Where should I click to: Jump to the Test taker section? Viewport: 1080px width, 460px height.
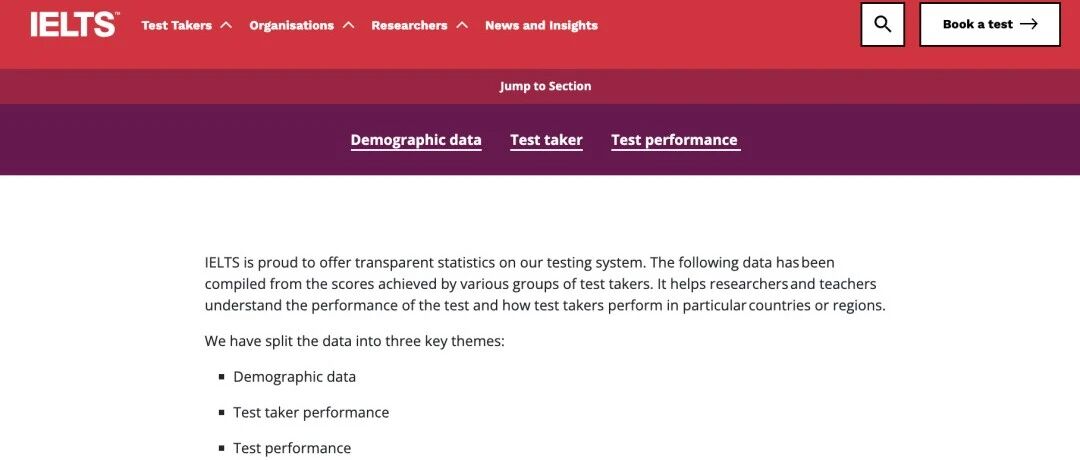pos(546,140)
